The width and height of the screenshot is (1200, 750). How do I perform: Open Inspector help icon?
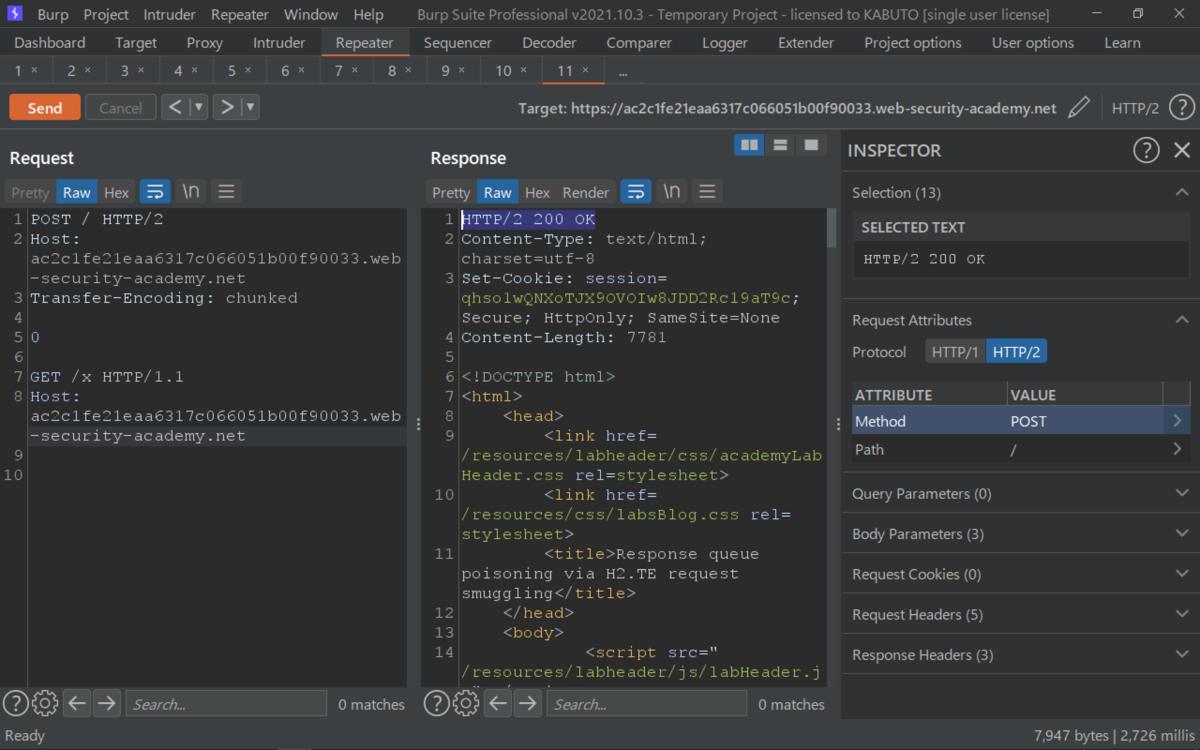pos(1146,150)
